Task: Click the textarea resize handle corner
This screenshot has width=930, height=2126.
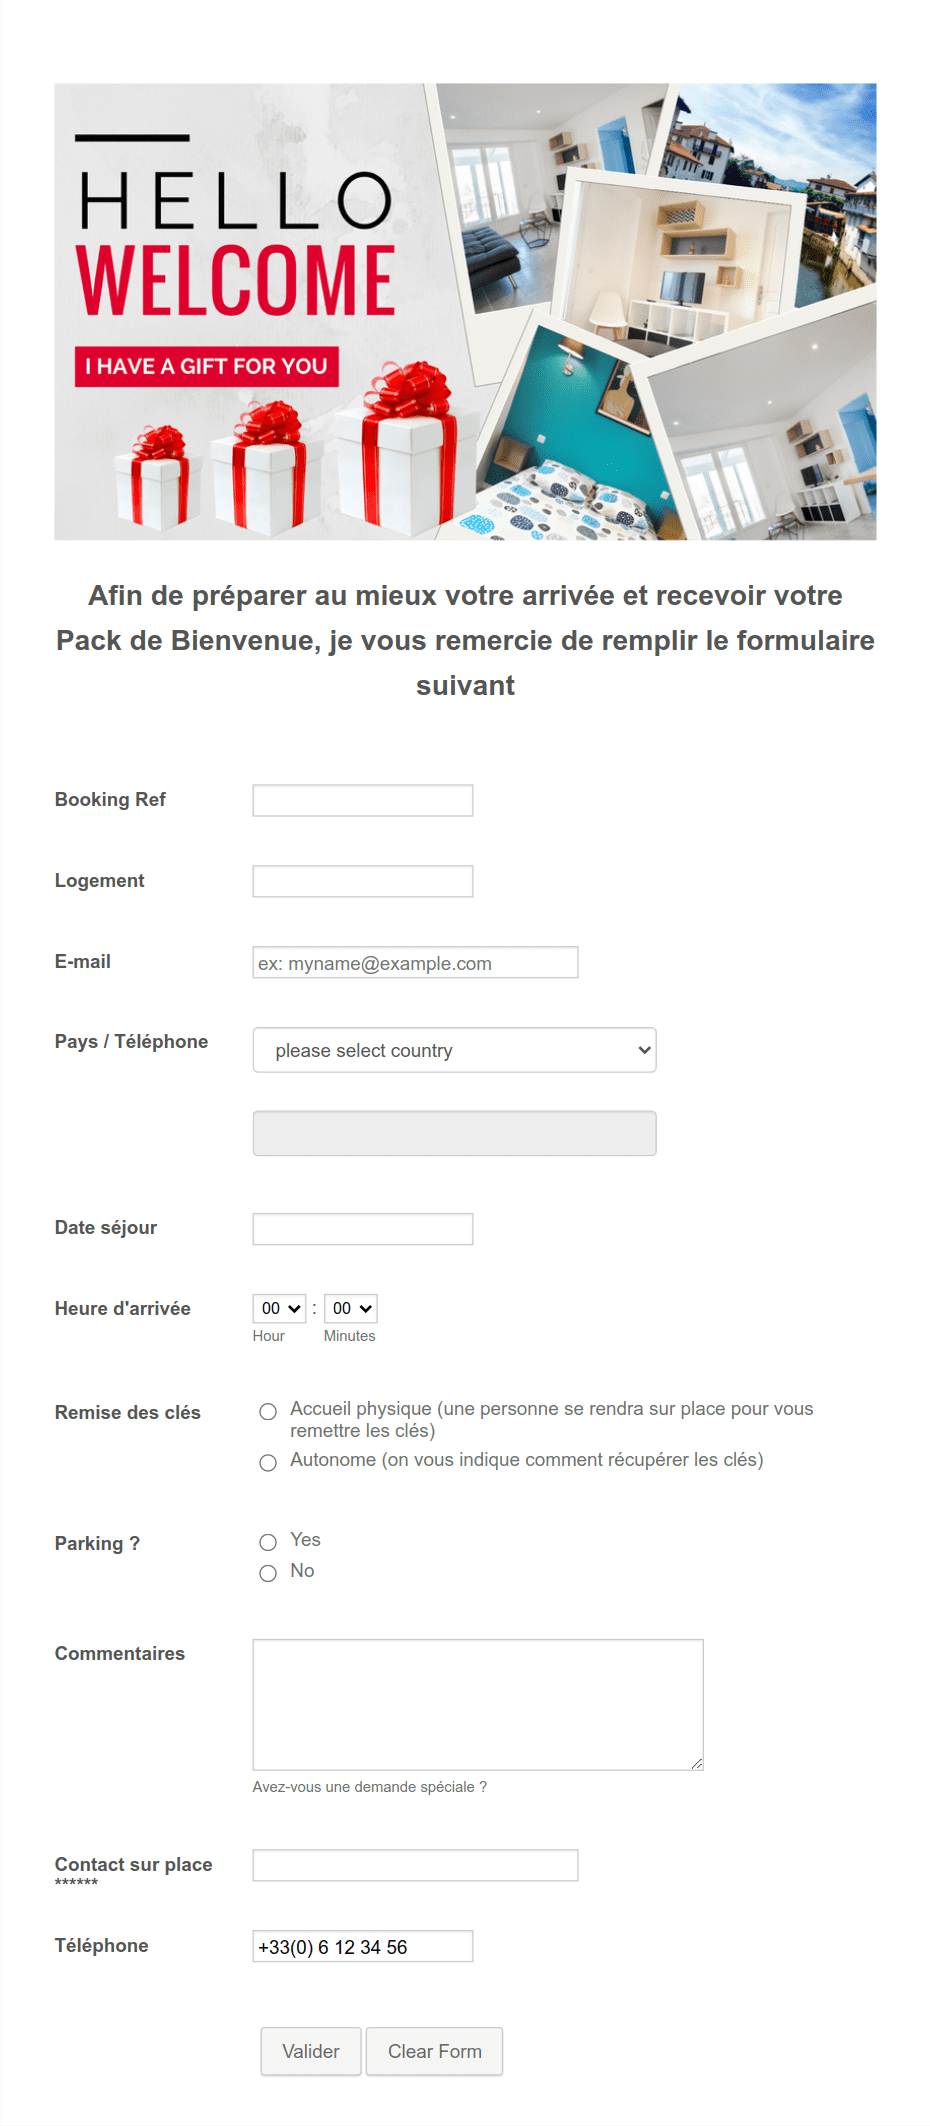Action: click(697, 1764)
